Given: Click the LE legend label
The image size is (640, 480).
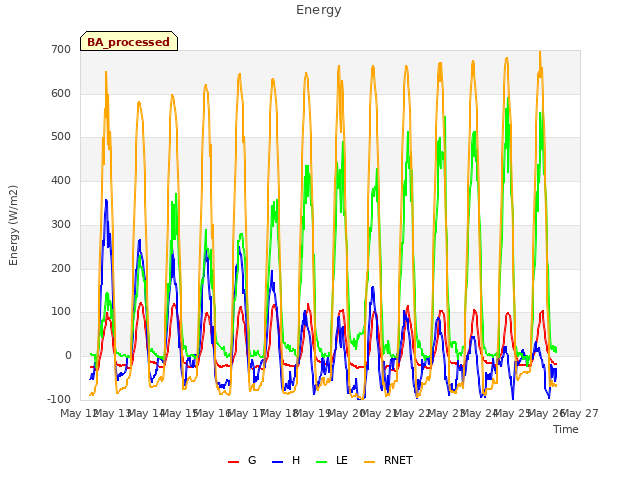Looking at the screenshot, I should [x=342, y=460].
